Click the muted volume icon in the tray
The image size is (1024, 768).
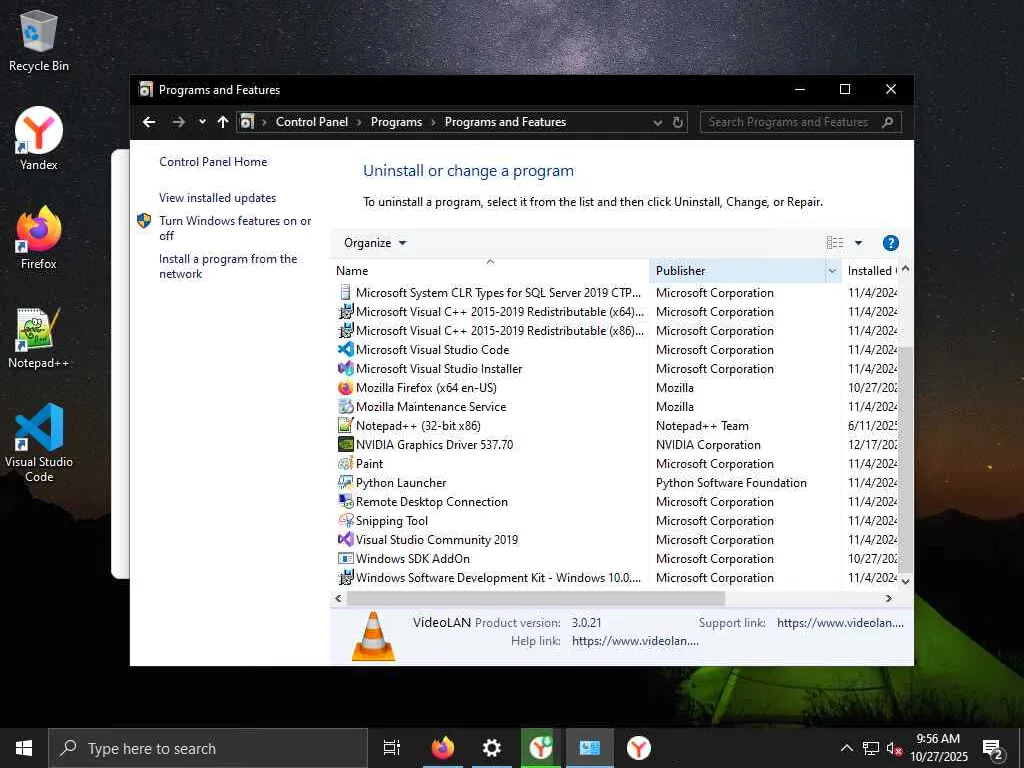click(893, 748)
